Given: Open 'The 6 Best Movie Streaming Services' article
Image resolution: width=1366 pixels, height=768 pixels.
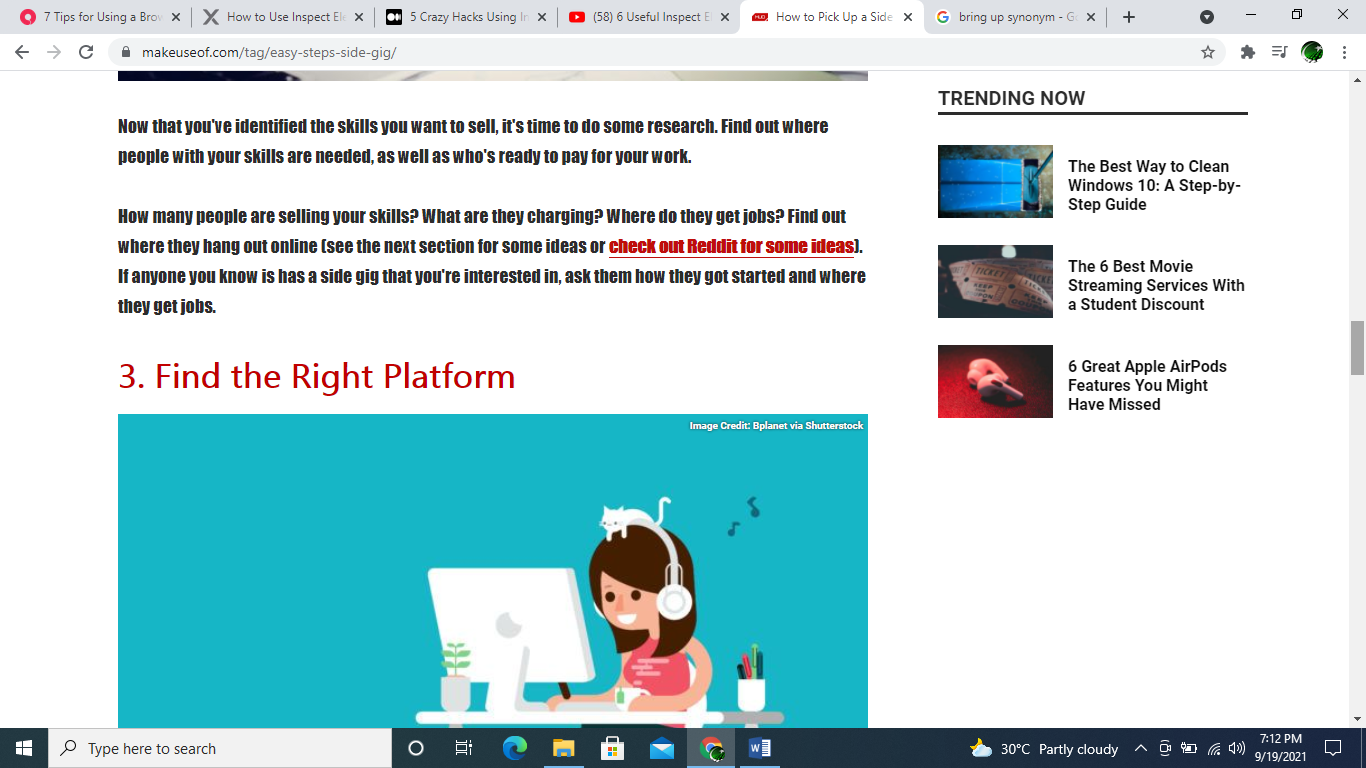Looking at the screenshot, I should point(1155,285).
